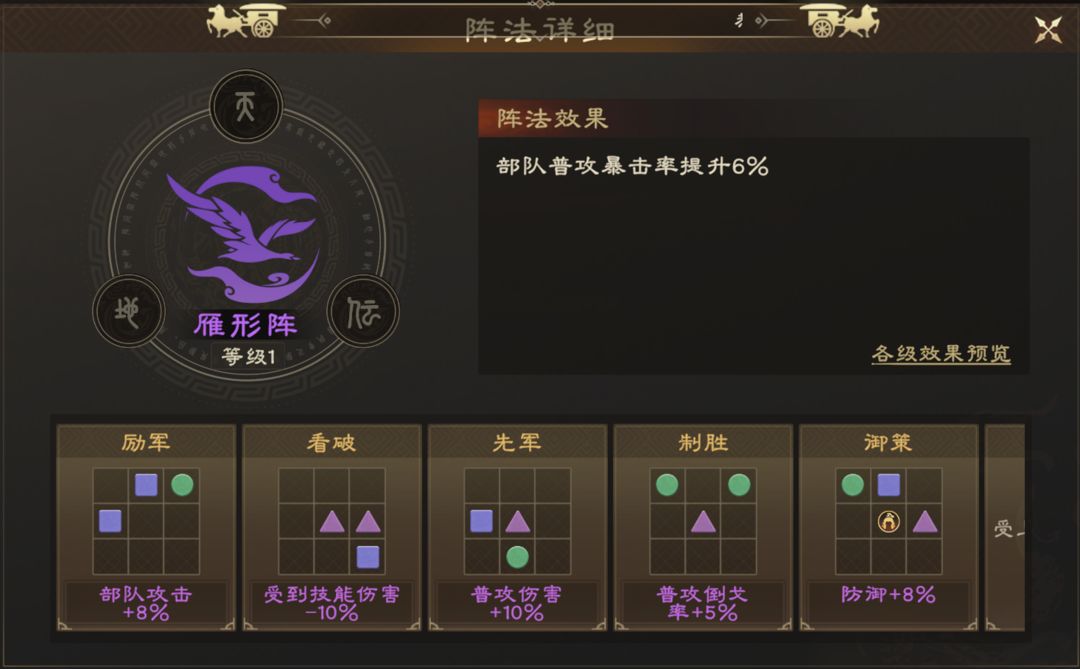Select the 励军 formation card
Screen dimensions: 1080x669
[146, 528]
